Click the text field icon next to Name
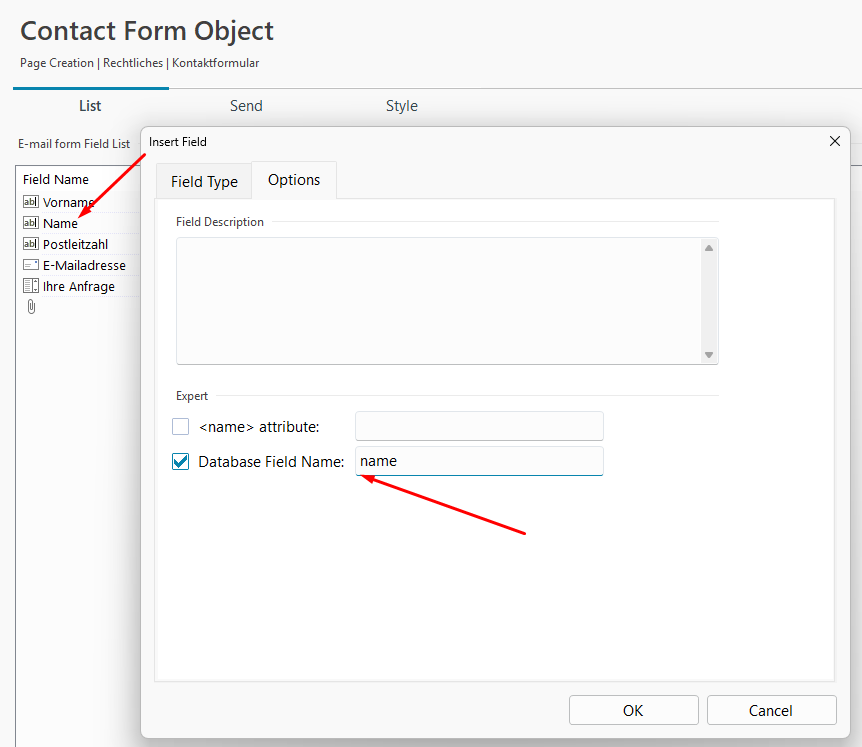Screen dimensions: 862x747 click(x=30, y=223)
